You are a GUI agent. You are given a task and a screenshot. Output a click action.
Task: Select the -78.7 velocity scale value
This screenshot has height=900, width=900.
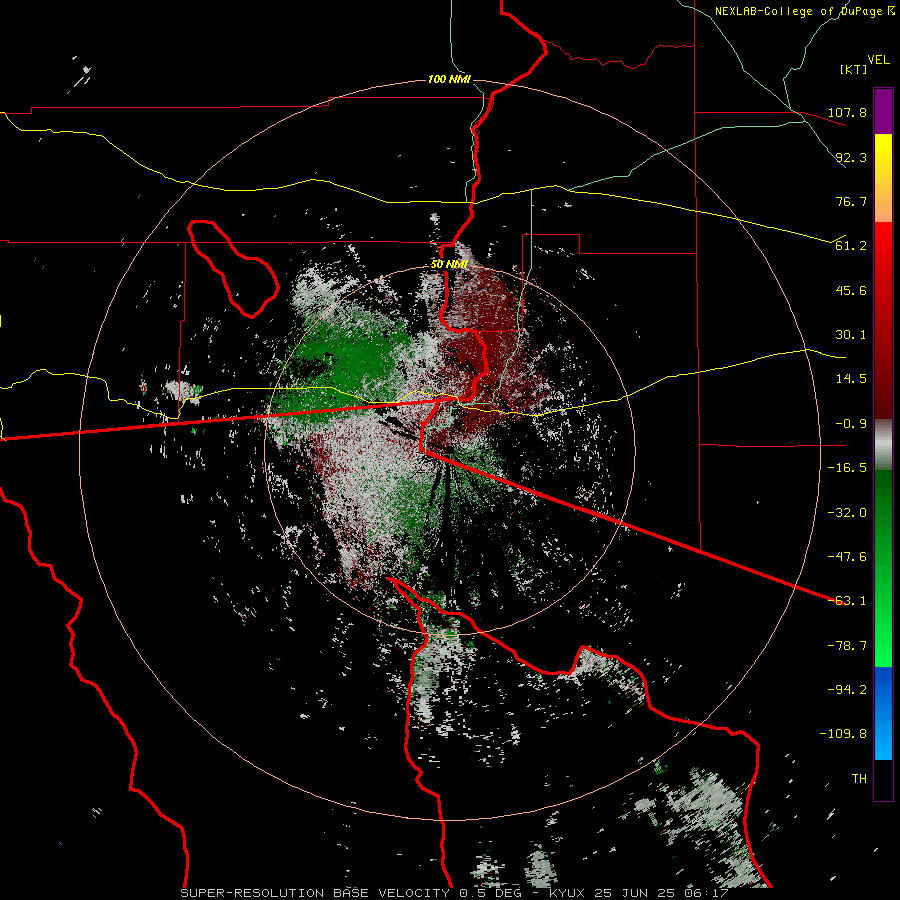(x=847, y=646)
